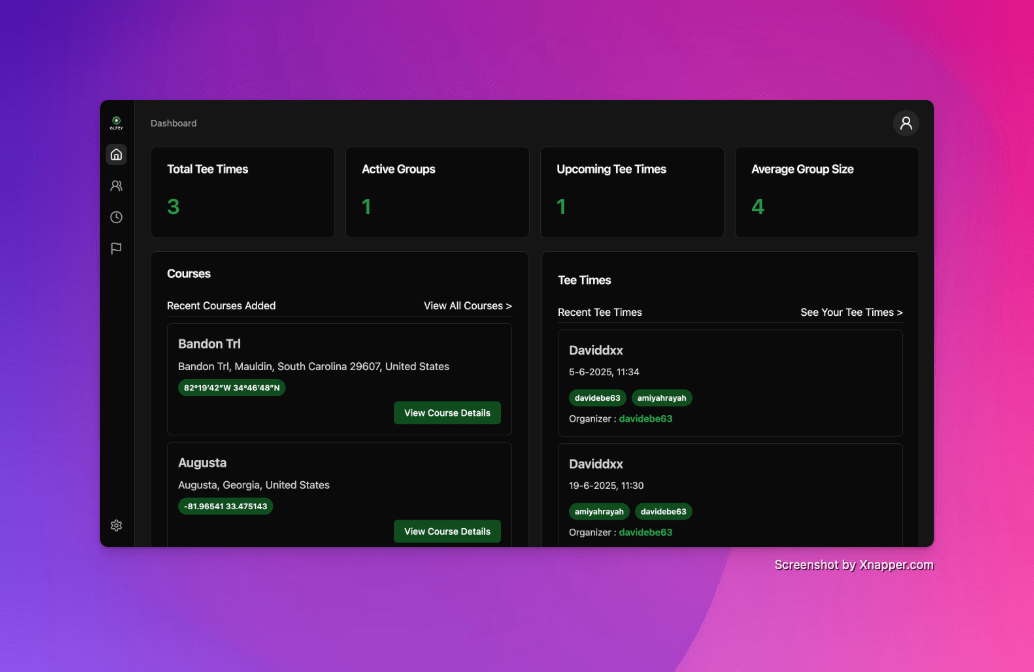Click the Average Group Size card
Viewport: 1034px width, 672px height.
point(827,192)
